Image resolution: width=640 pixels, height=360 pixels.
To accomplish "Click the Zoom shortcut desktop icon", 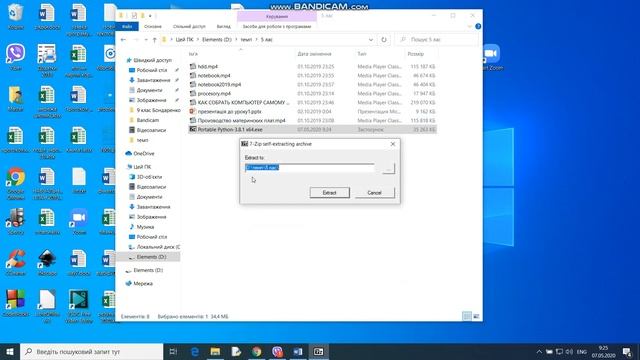I will 79,222.
